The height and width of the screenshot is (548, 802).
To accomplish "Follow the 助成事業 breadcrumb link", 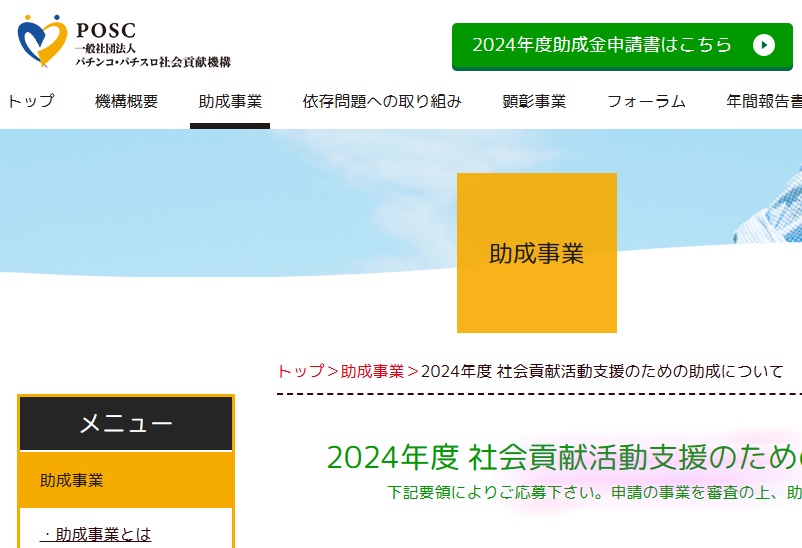I will click(x=372, y=371).
